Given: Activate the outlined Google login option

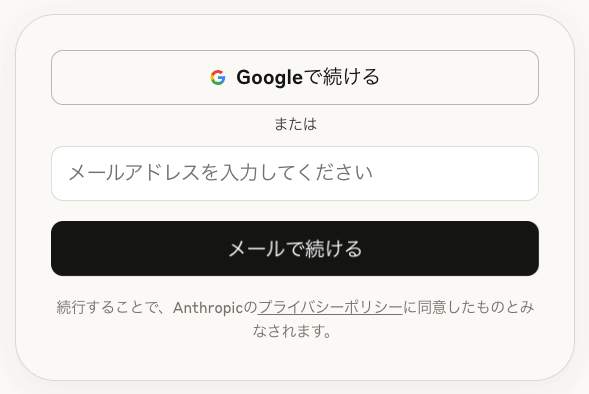Looking at the screenshot, I should (295, 77).
